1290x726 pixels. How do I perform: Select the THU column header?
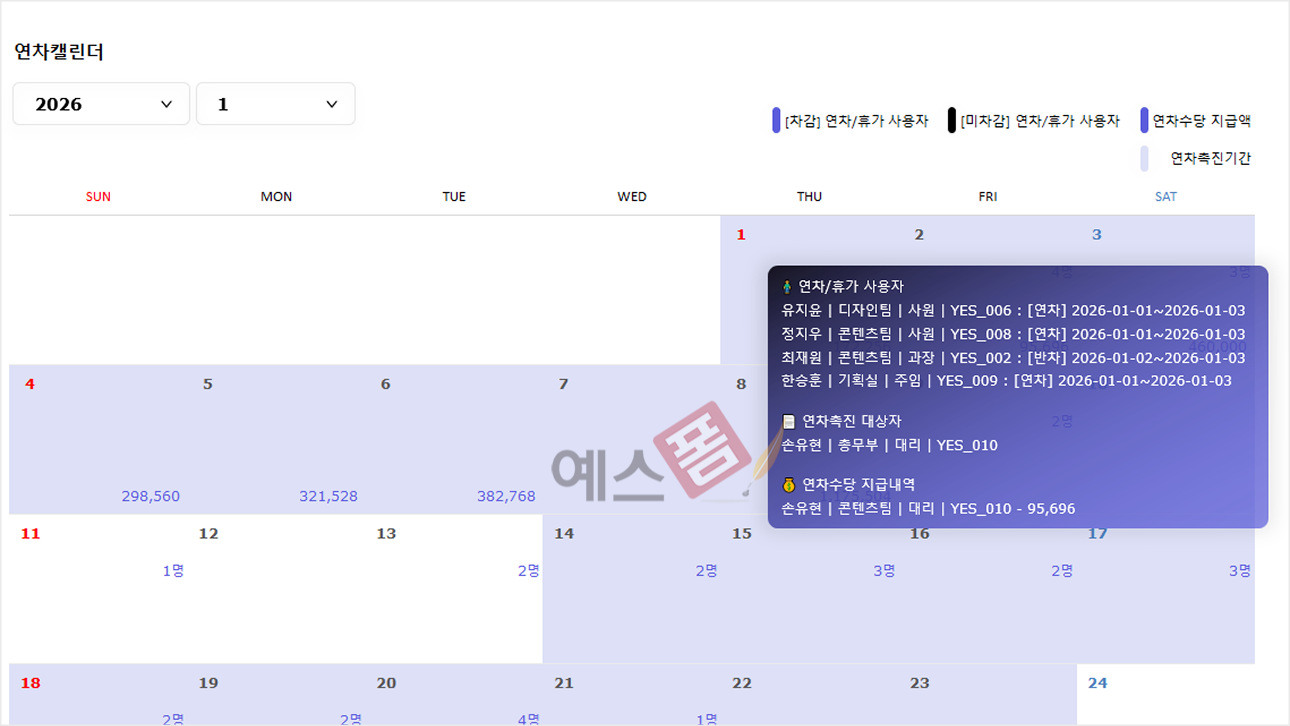[810, 197]
